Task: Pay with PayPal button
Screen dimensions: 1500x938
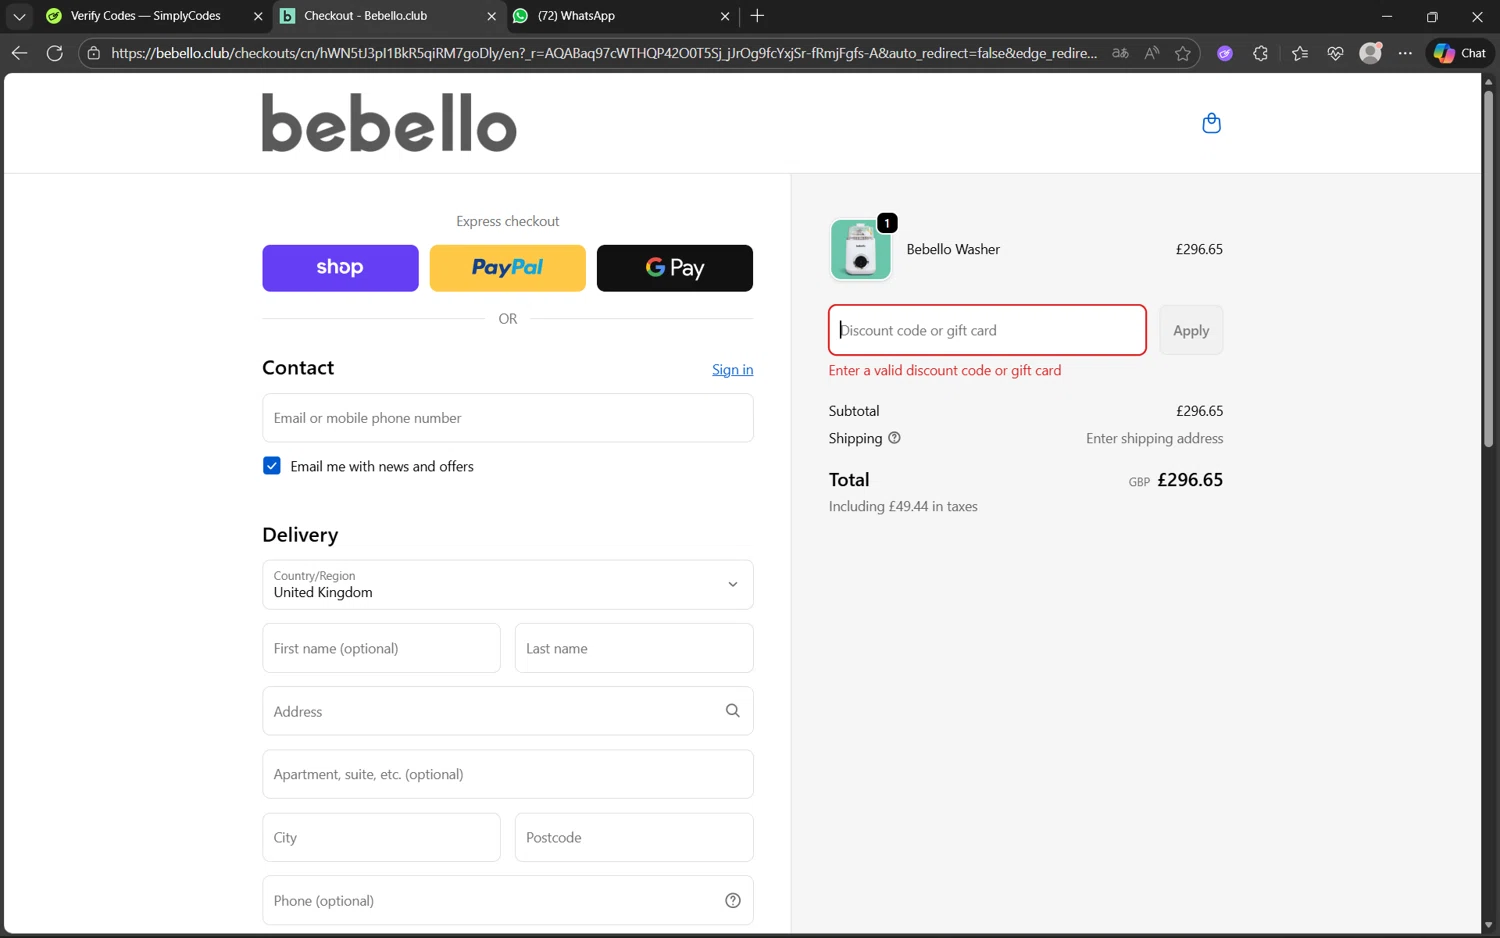Action: click(x=507, y=268)
